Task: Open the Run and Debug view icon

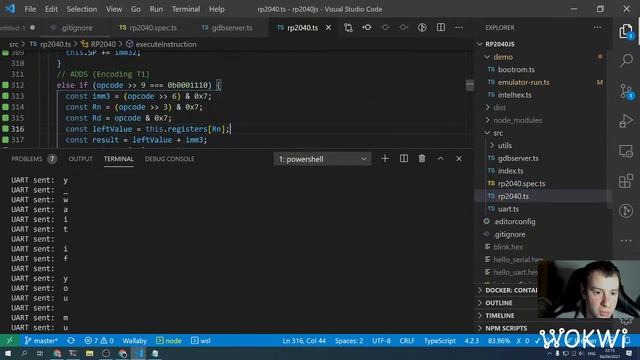Action: click(626, 121)
